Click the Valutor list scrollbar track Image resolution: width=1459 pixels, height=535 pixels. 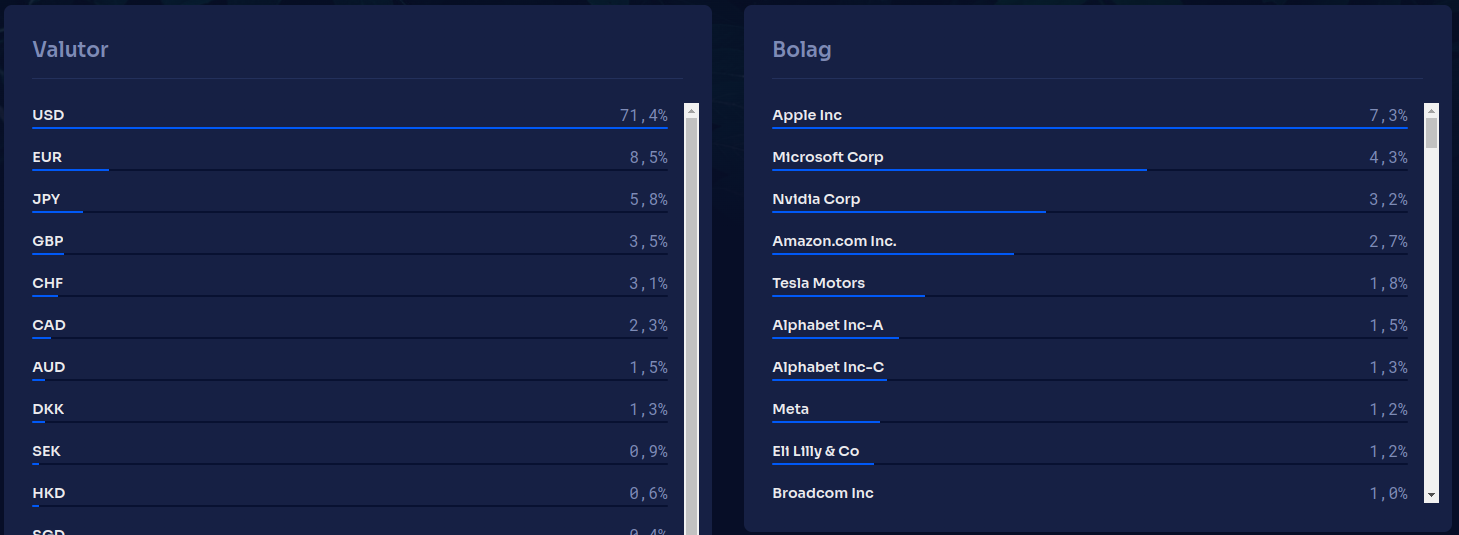[x=691, y=320]
